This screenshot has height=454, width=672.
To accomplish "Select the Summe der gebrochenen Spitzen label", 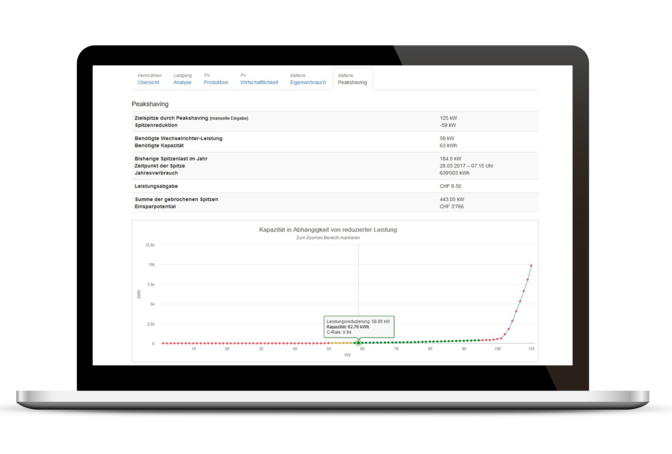I will [x=175, y=197].
